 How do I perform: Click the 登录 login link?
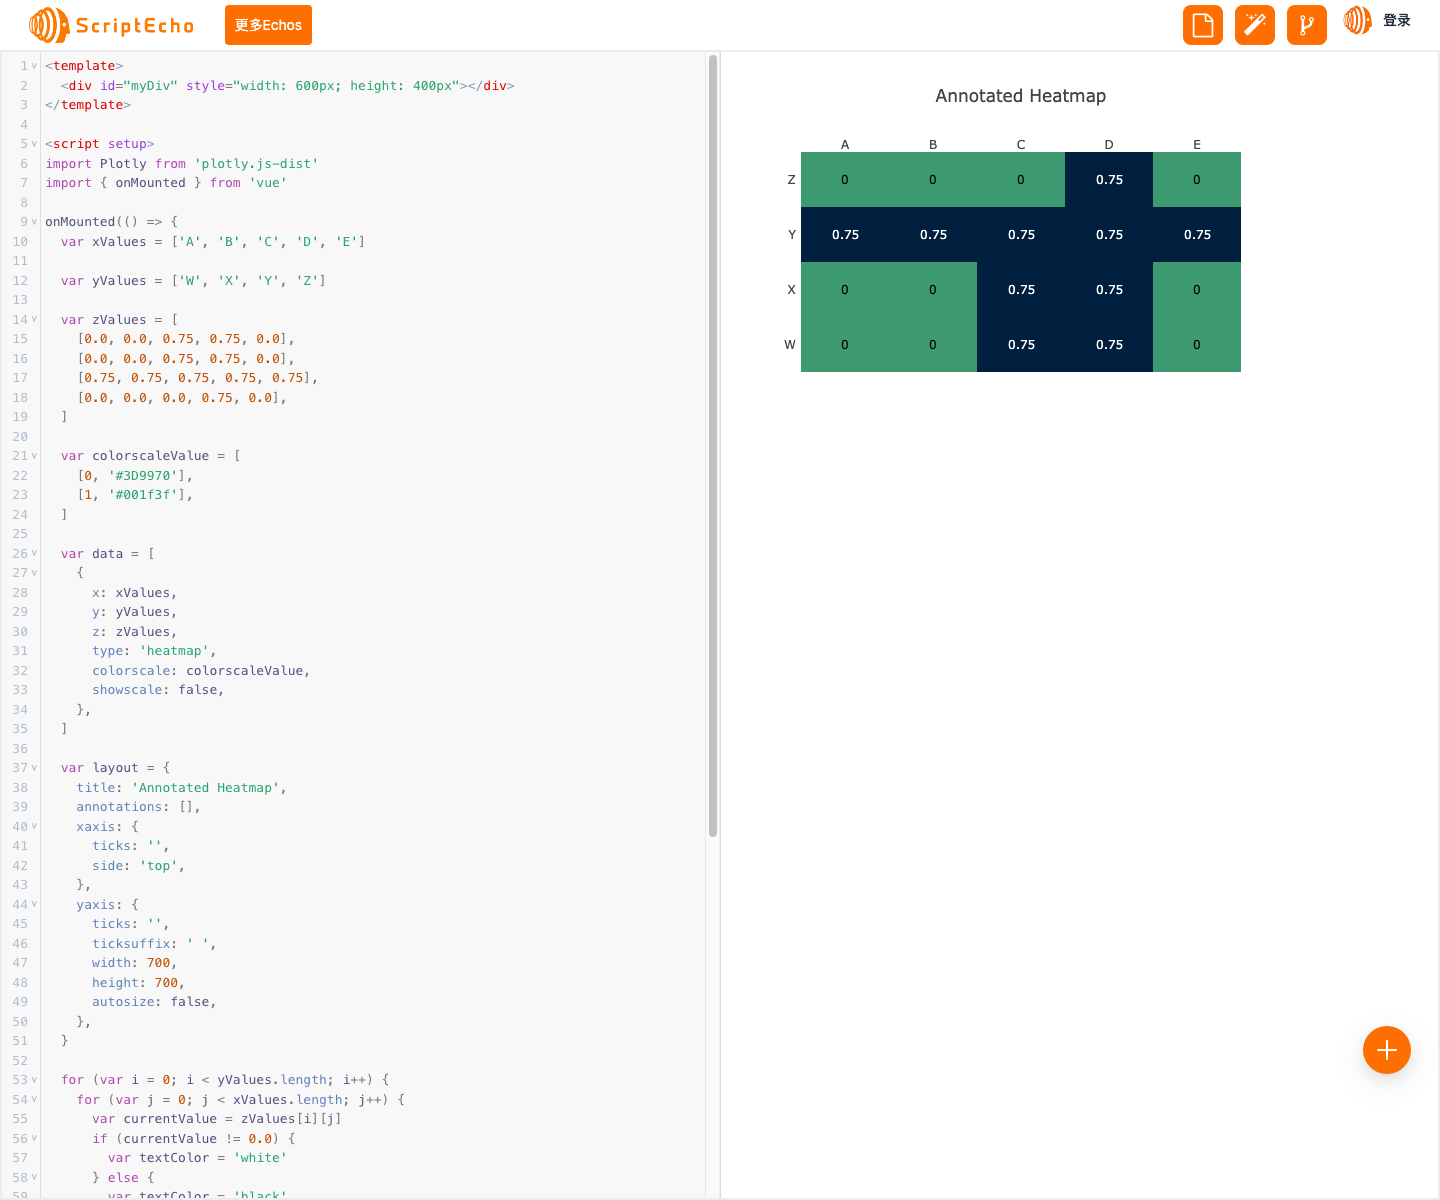coord(1398,19)
